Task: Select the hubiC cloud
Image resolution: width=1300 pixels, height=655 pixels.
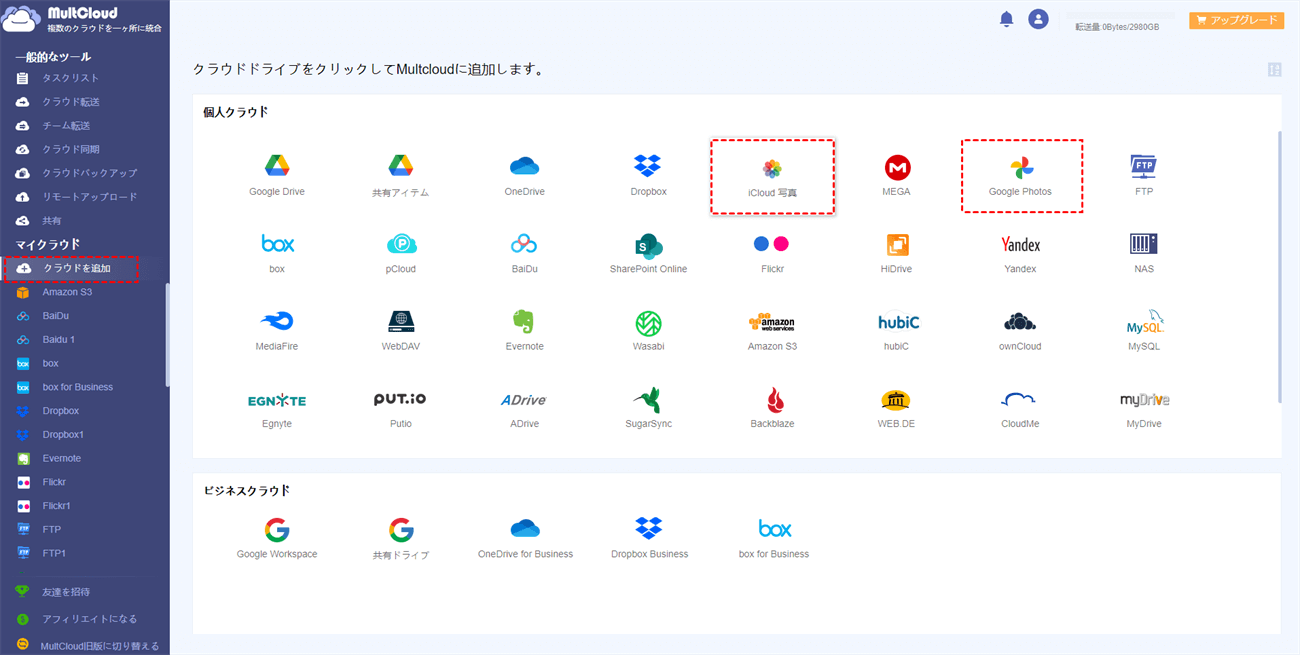Action: (898, 330)
